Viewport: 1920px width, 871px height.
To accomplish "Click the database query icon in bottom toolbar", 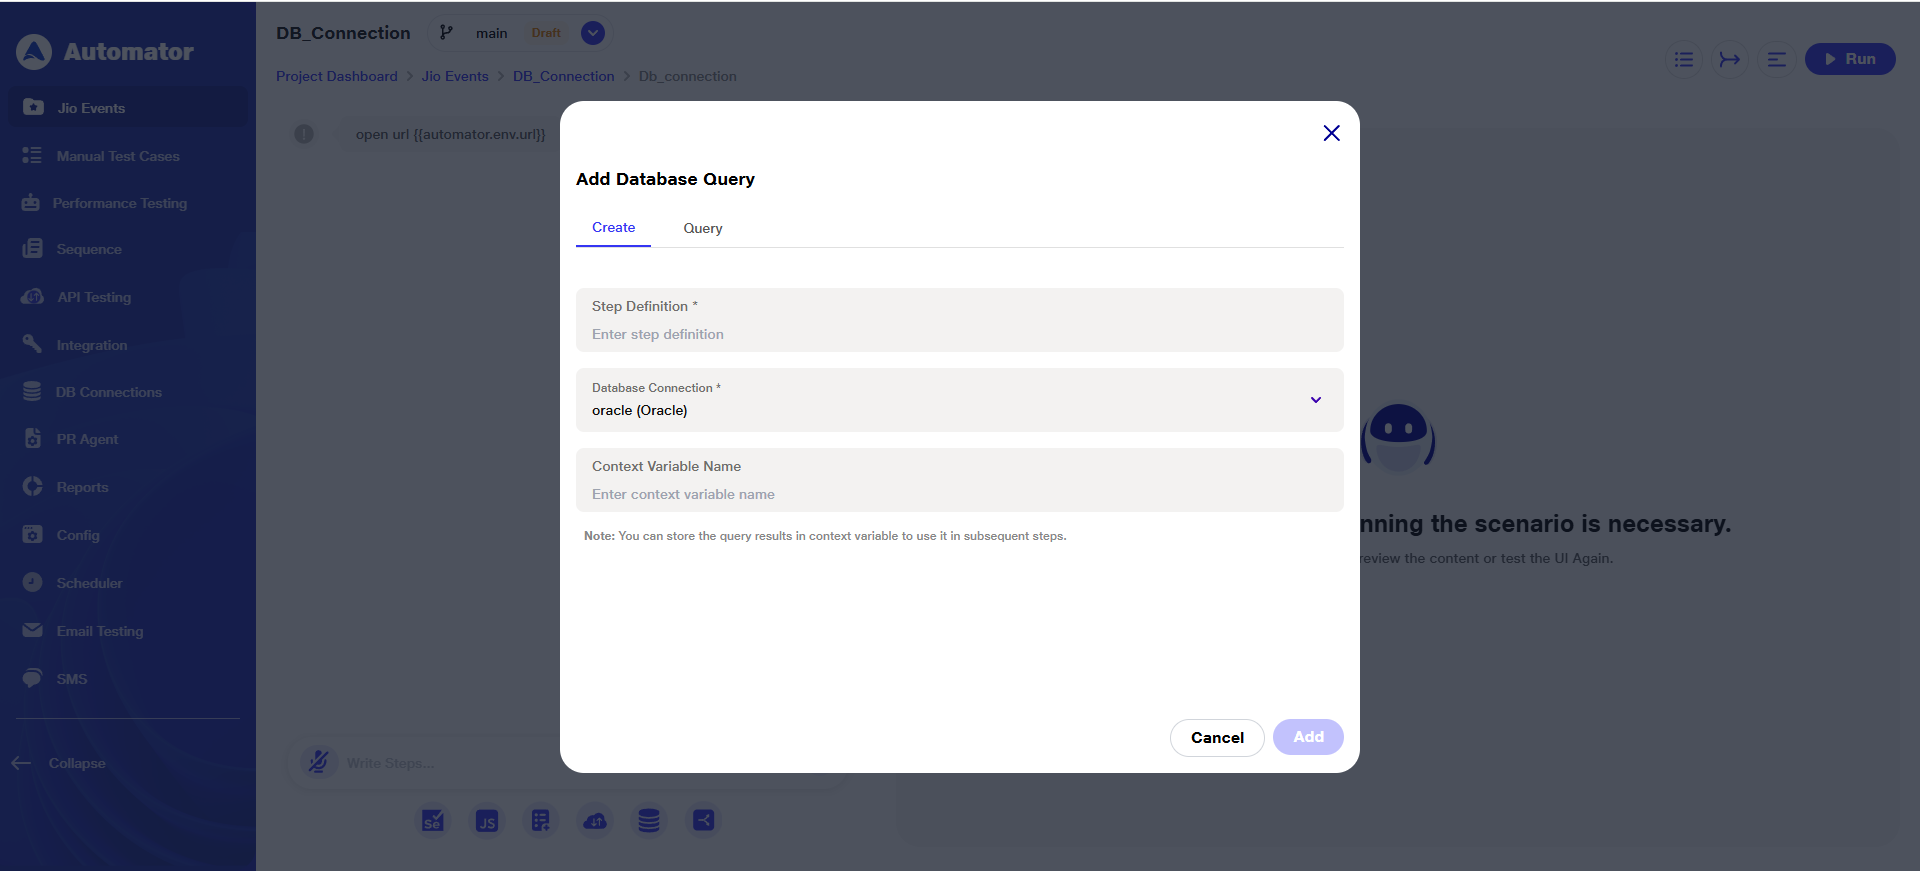I will [x=649, y=821].
